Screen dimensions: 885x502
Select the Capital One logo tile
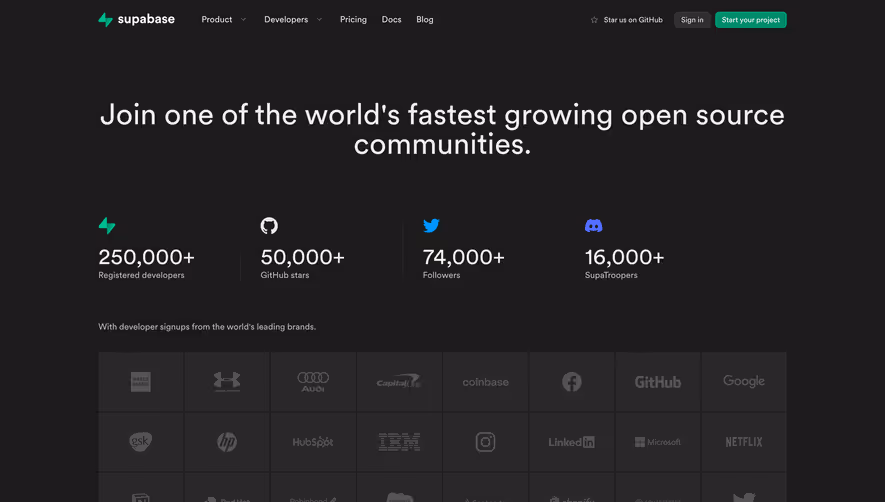pyautogui.click(x=399, y=382)
